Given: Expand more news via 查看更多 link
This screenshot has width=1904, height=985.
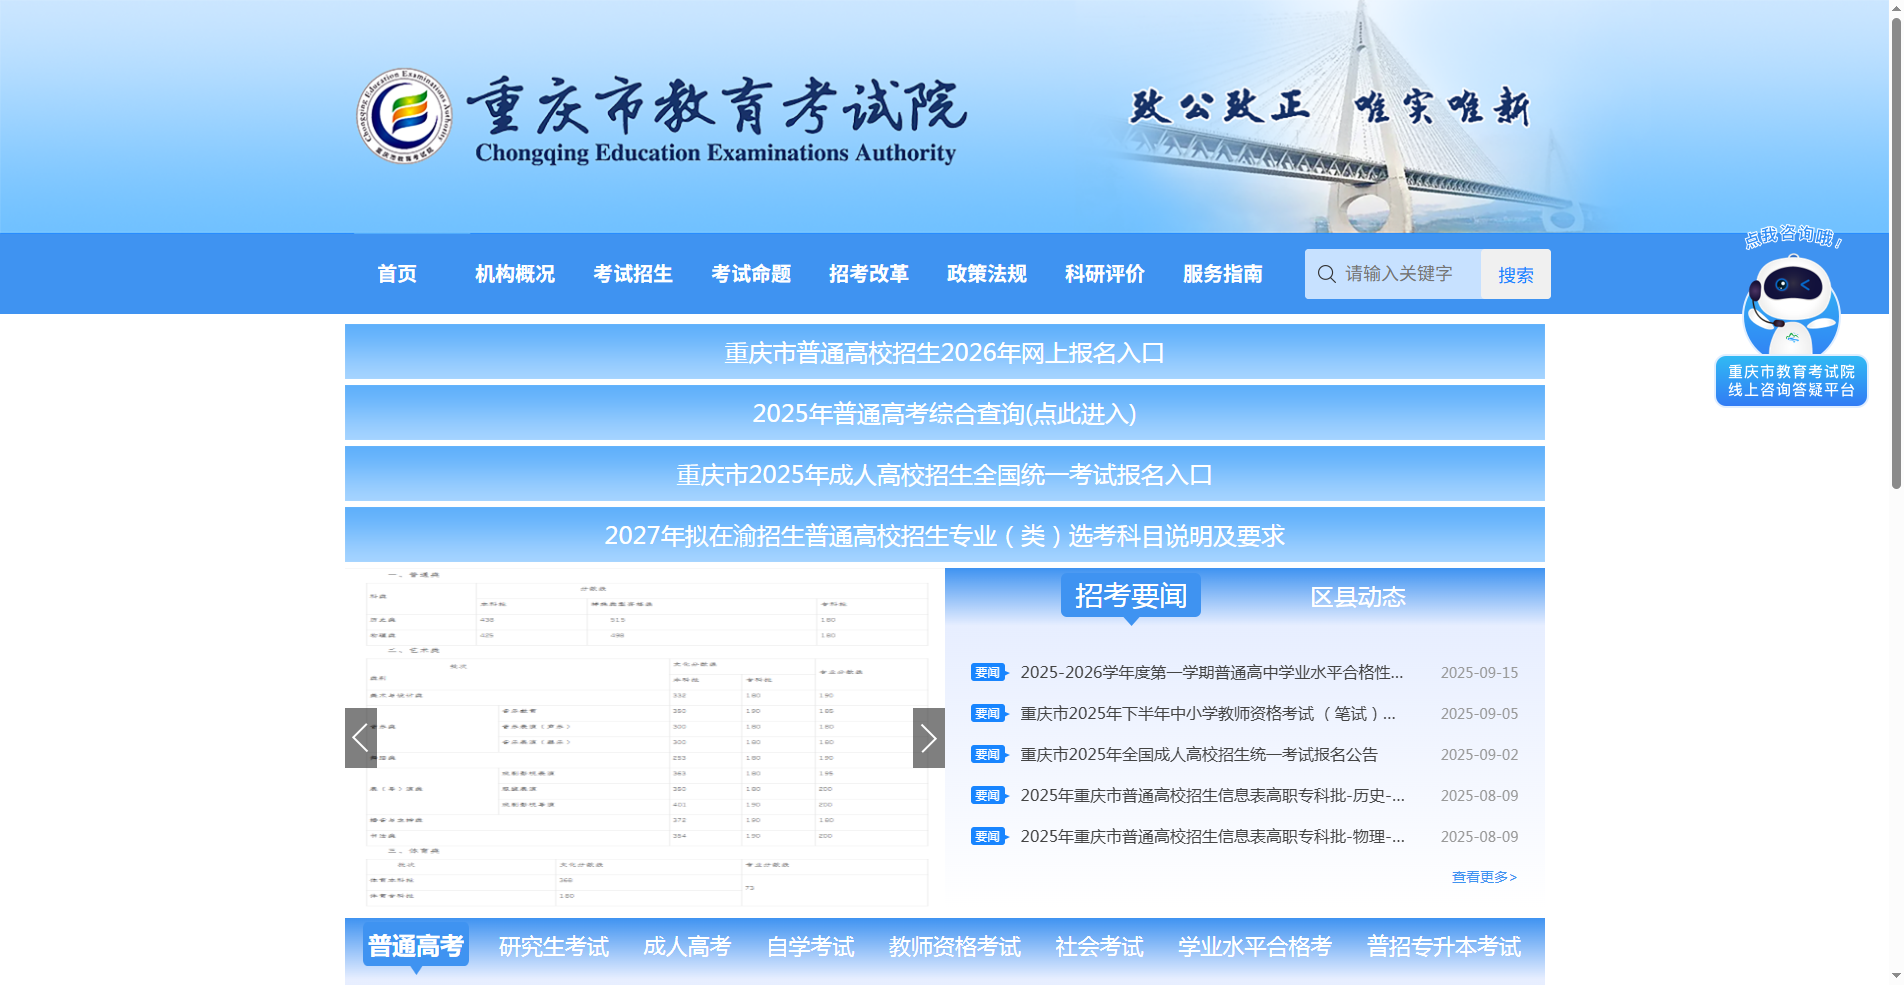Looking at the screenshot, I should pyautogui.click(x=1483, y=877).
